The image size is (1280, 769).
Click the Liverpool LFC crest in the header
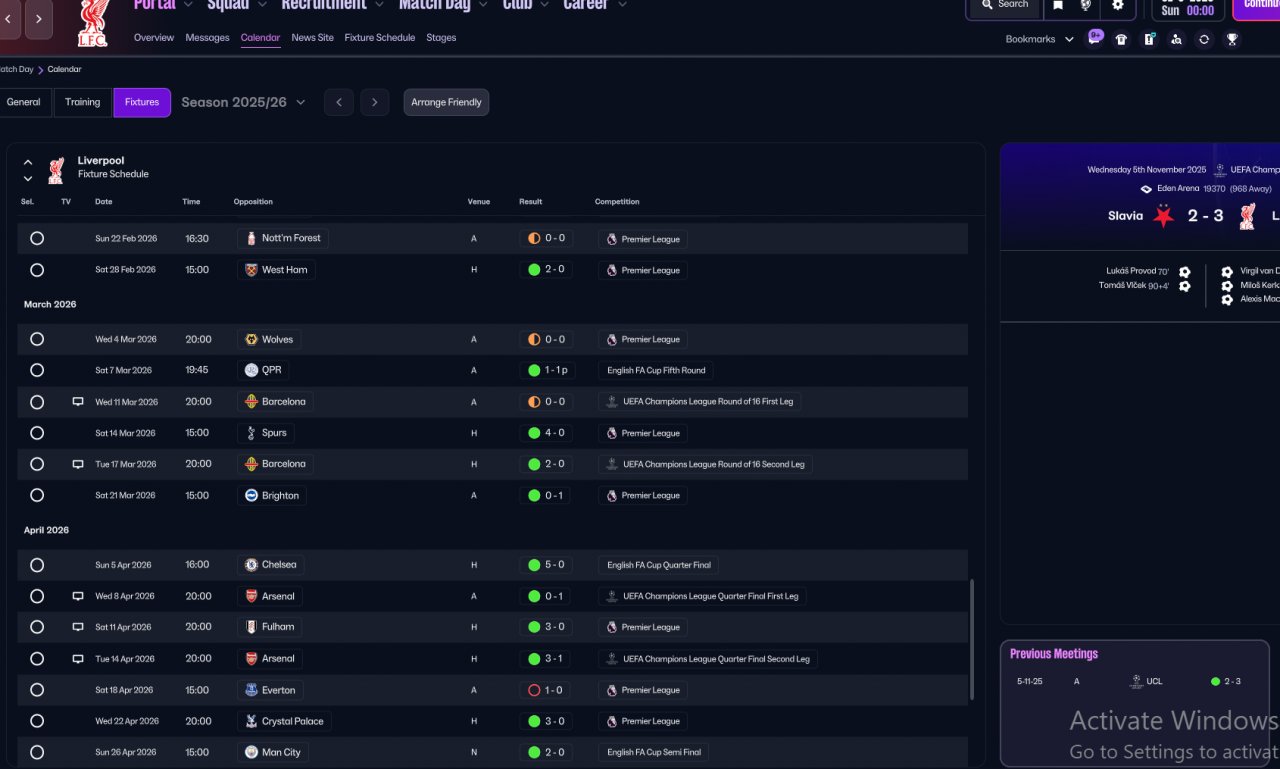tap(93, 24)
